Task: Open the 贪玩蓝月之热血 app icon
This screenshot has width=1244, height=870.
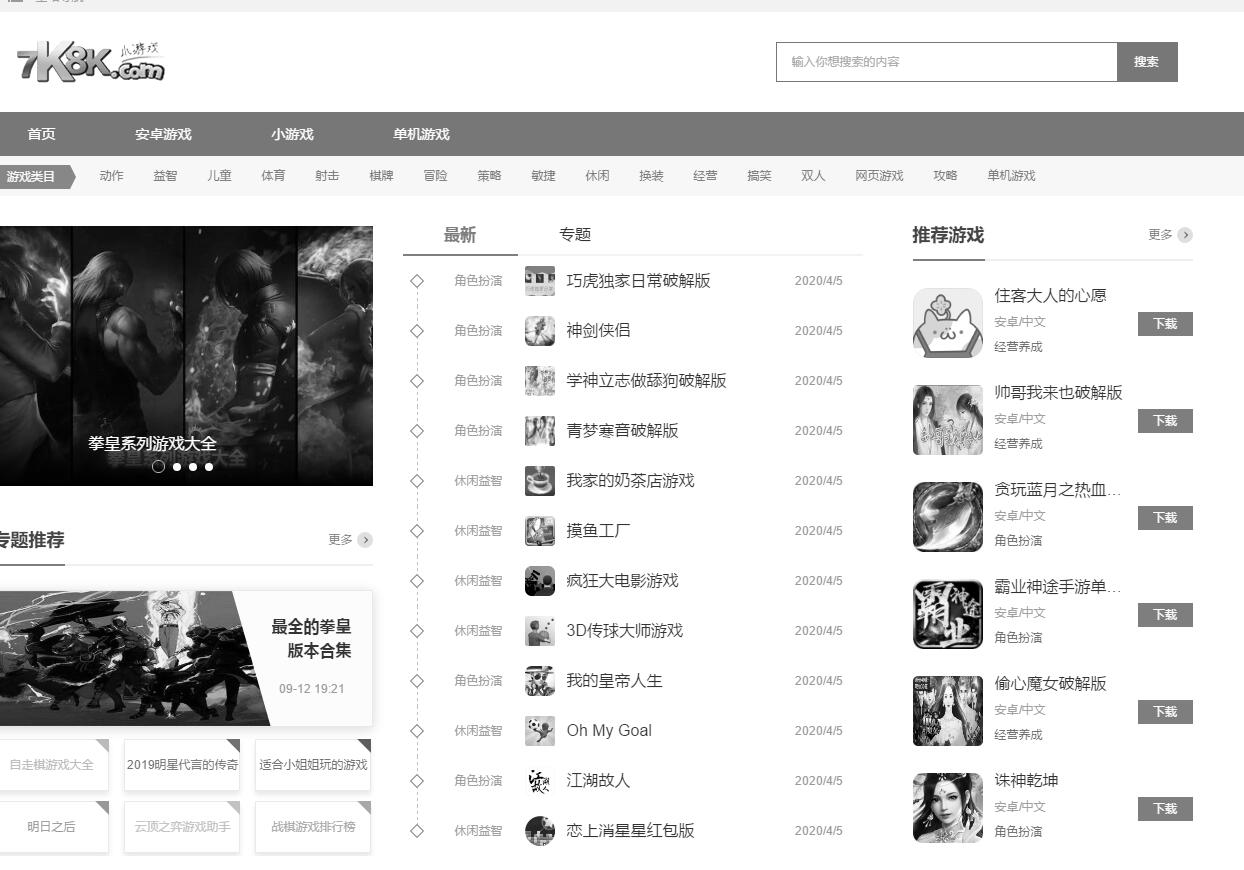Action: pyautogui.click(x=948, y=517)
